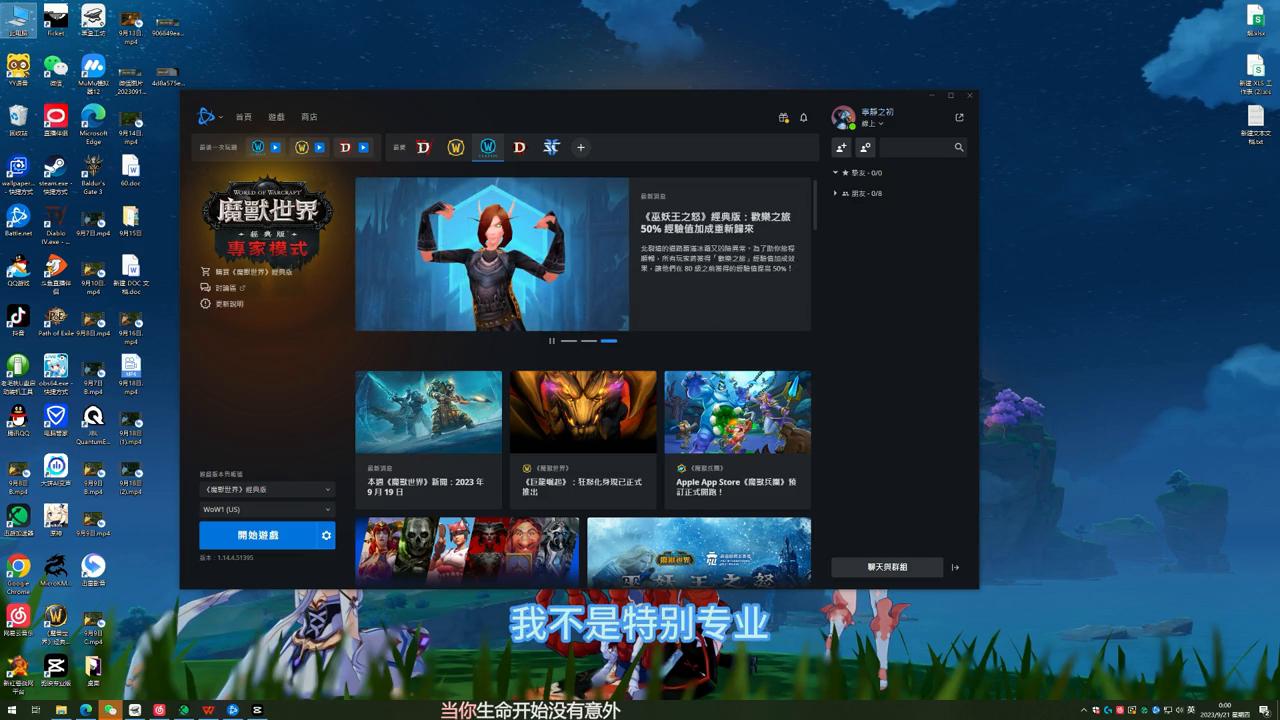The height and width of the screenshot is (720, 1280).
Task: Open the 更新說明 patch notes link
Action: [x=222, y=304]
